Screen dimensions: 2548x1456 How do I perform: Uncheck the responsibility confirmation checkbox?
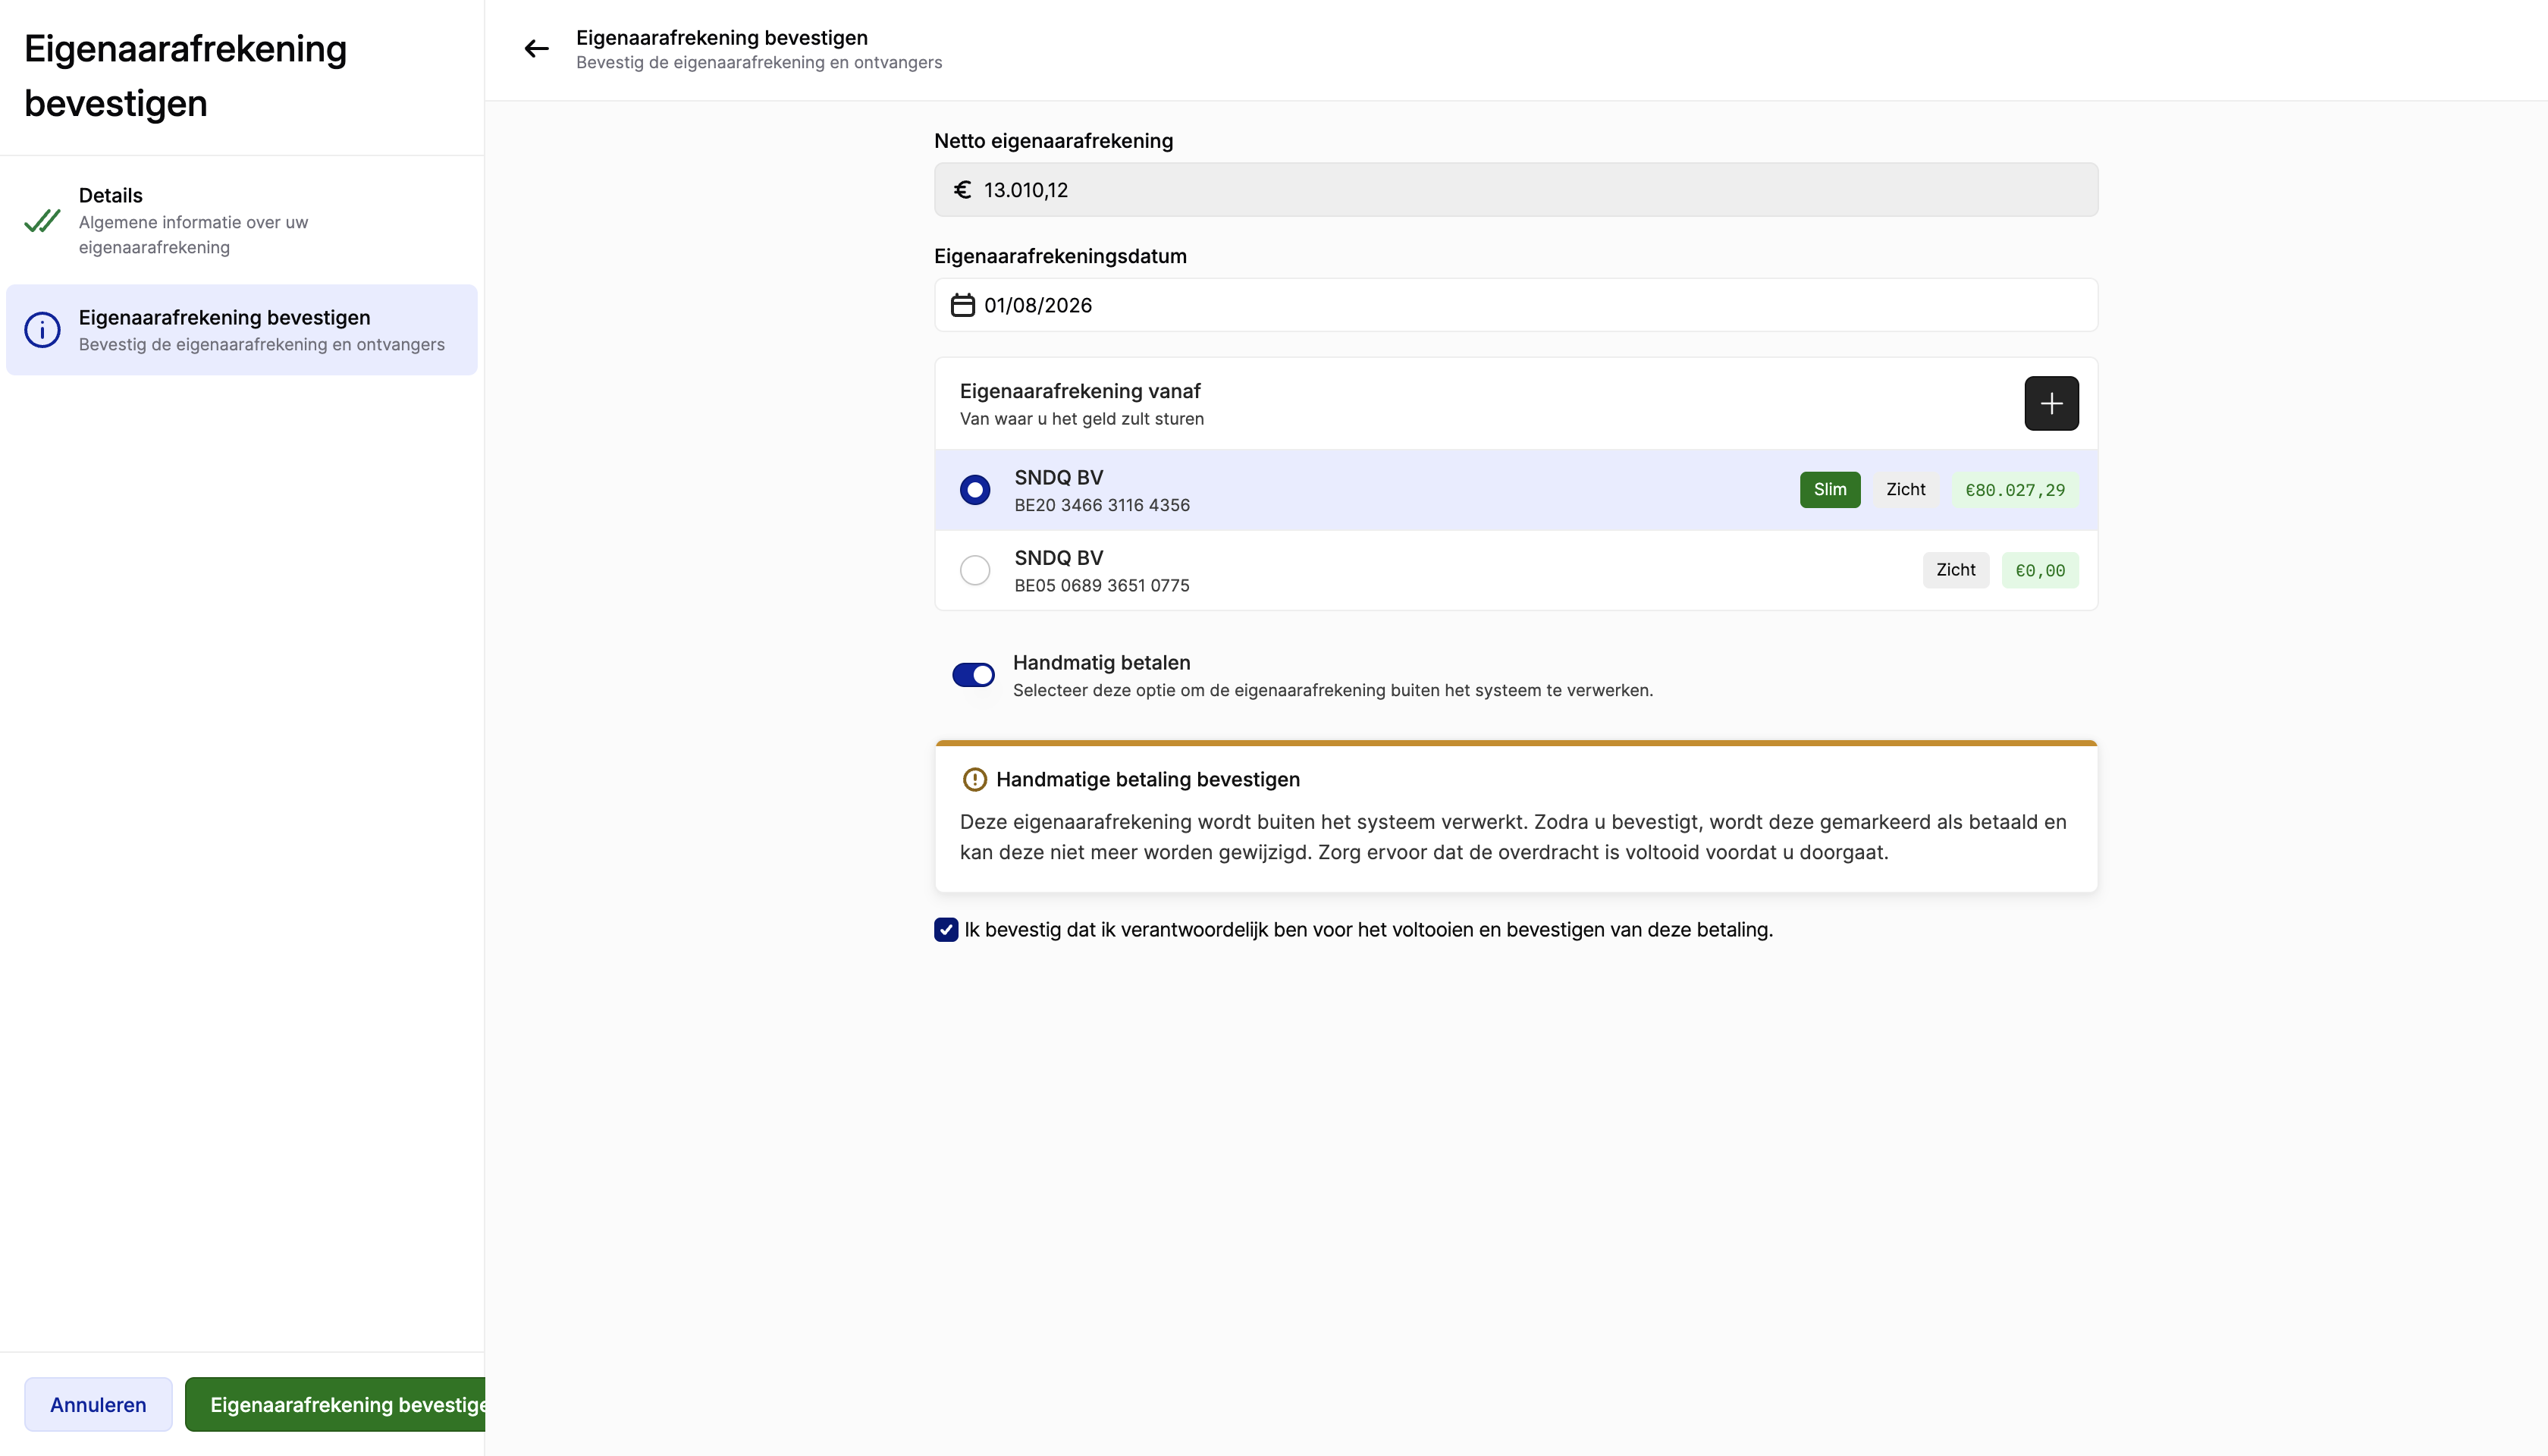[x=945, y=930]
